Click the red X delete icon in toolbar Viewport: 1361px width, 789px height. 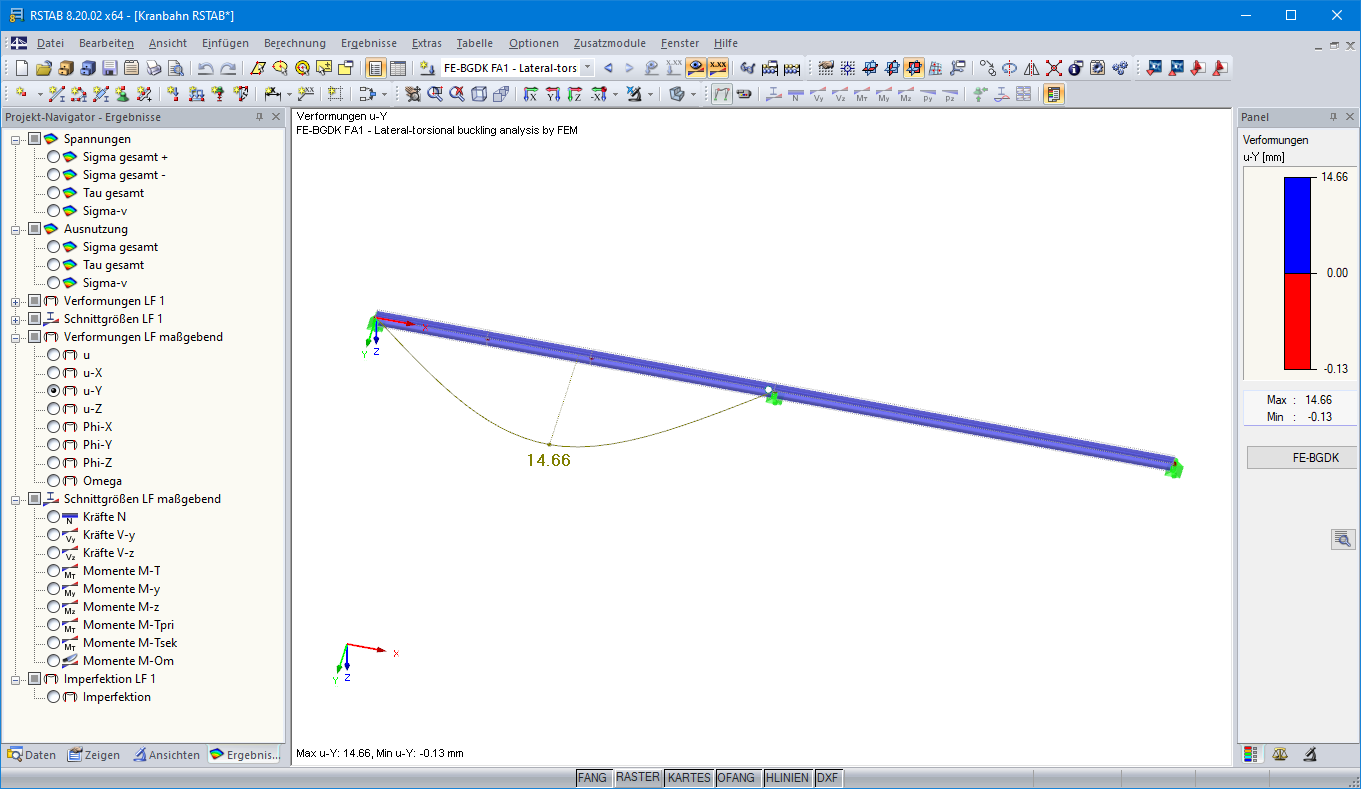pyautogui.click(x=1054, y=68)
